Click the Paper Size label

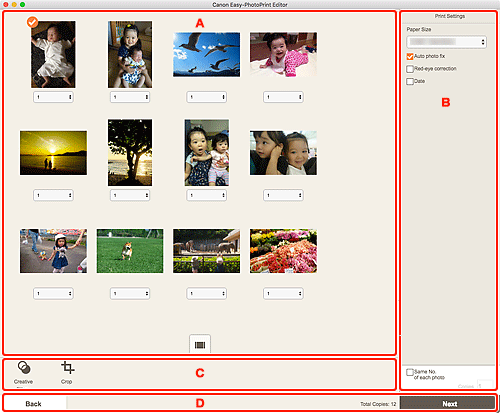(x=419, y=29)
